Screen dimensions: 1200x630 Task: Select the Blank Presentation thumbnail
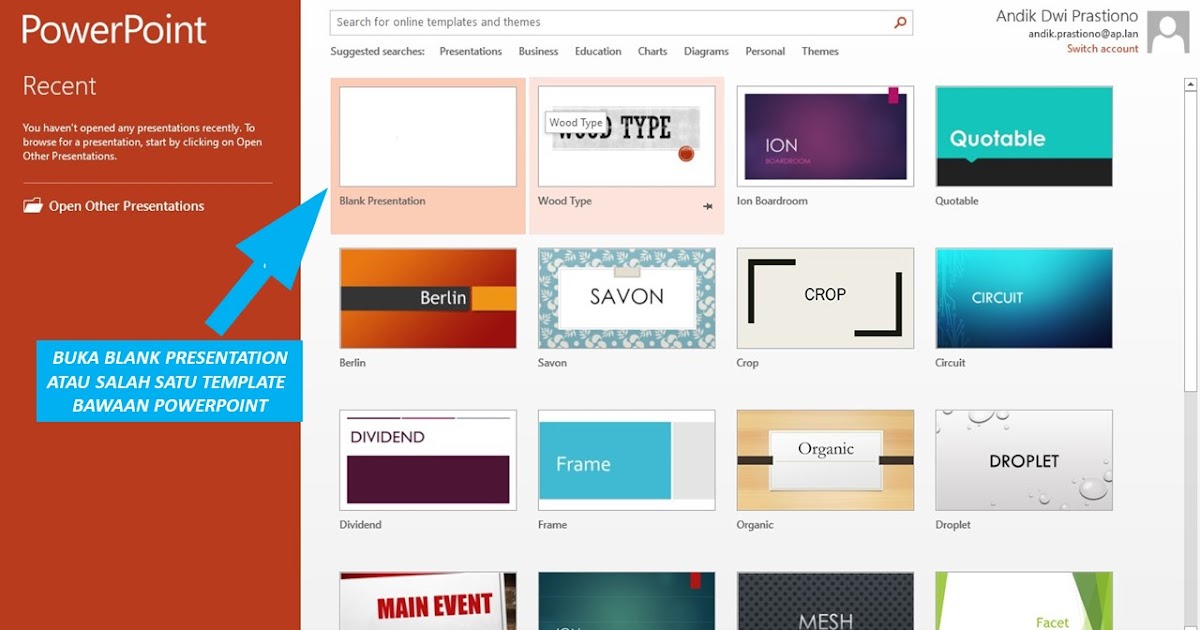(428, 136)
